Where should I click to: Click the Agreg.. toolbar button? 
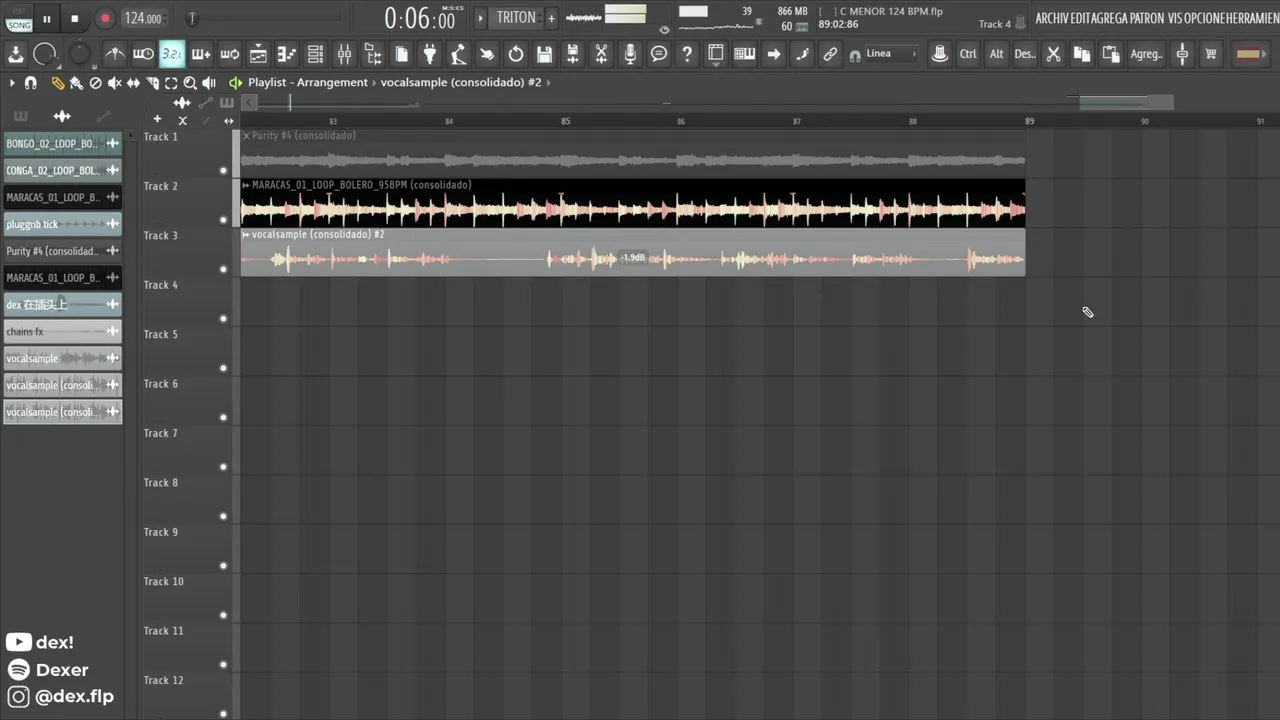point(1146,54)
